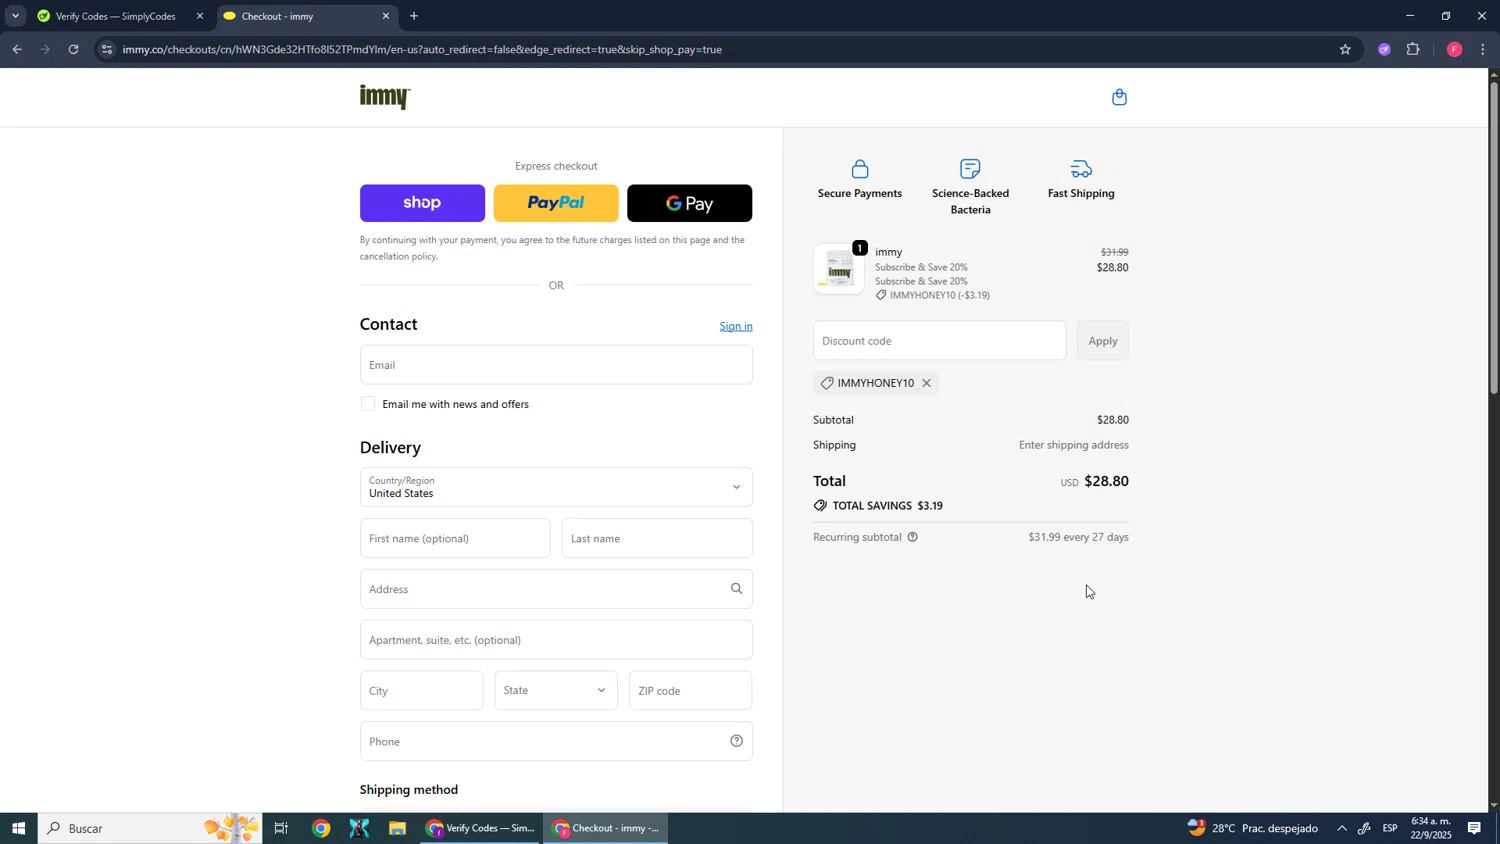Viewport: 1500px width, 844px height.
Task: Click the Apply discount button
Action: tap(1103, 341)
